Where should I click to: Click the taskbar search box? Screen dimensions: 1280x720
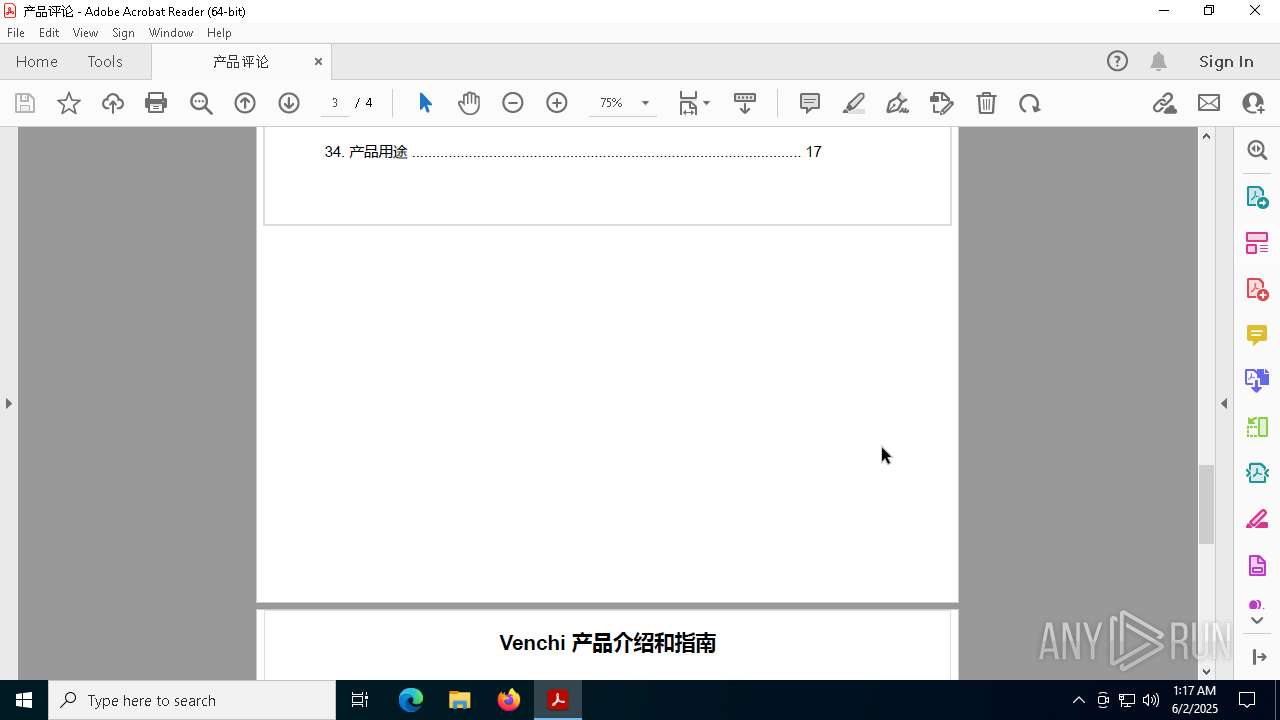[x=192, y=700]
